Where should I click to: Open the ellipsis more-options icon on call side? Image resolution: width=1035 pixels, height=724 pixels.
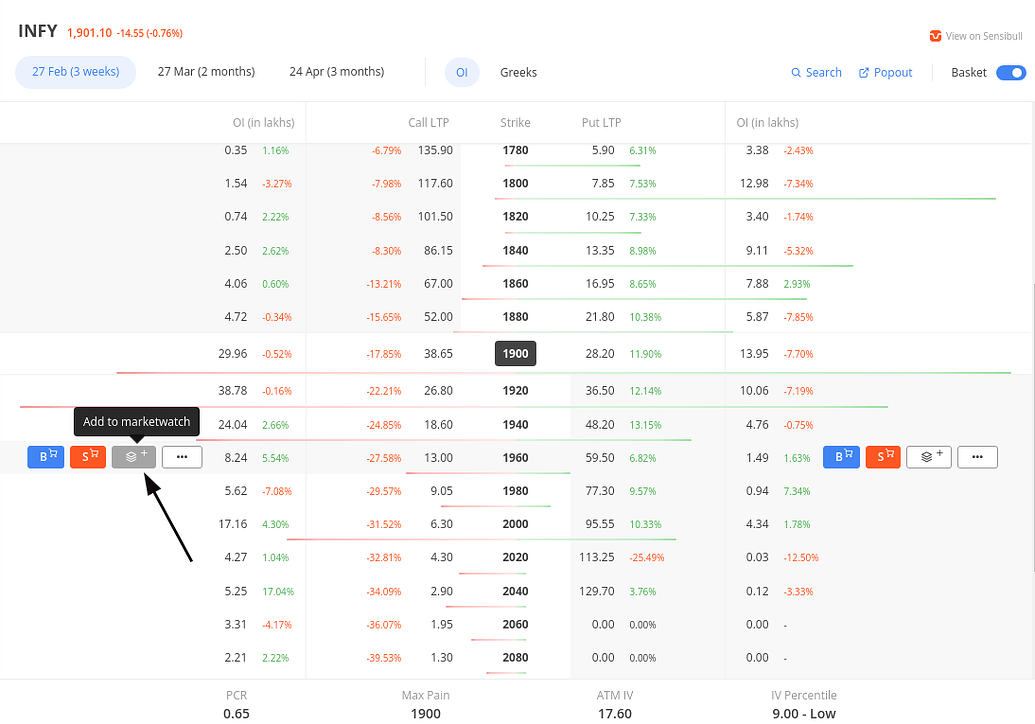[181, 456]
